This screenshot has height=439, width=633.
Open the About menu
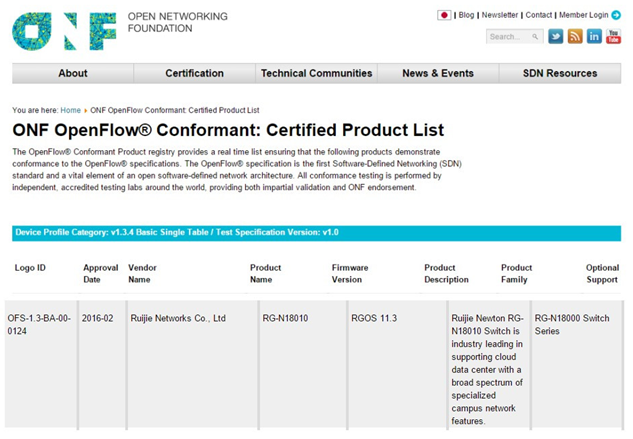tap(73, 73)
